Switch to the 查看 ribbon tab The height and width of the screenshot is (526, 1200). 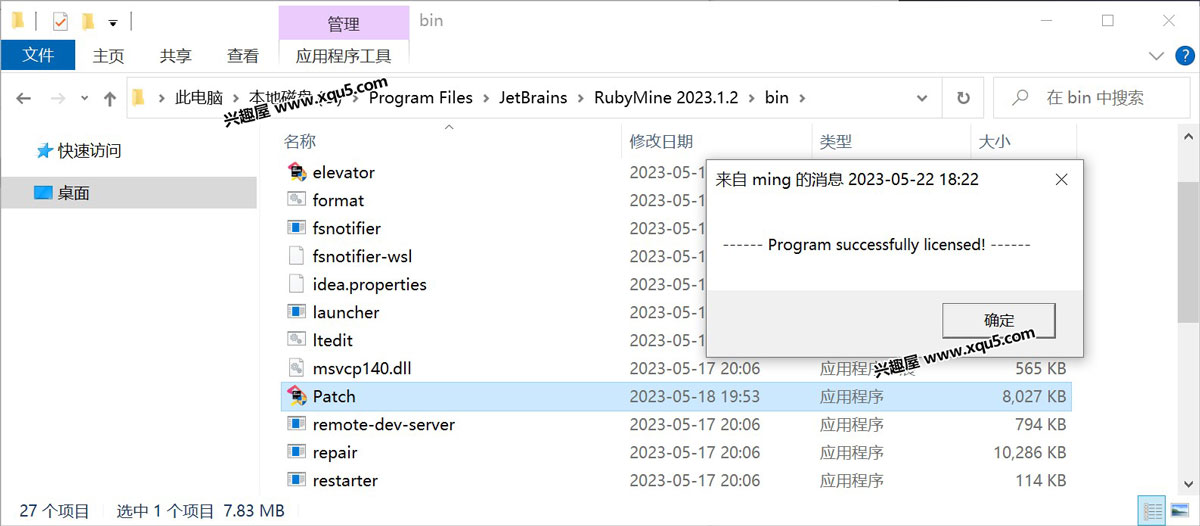pyautogui.click(x=243, y=56)
